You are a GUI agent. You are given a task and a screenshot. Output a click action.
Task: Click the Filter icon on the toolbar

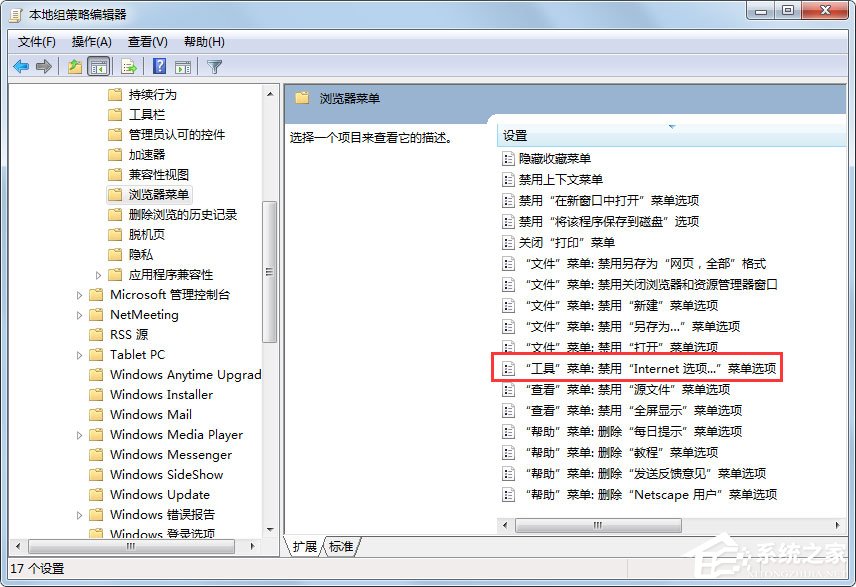(215, 66)
